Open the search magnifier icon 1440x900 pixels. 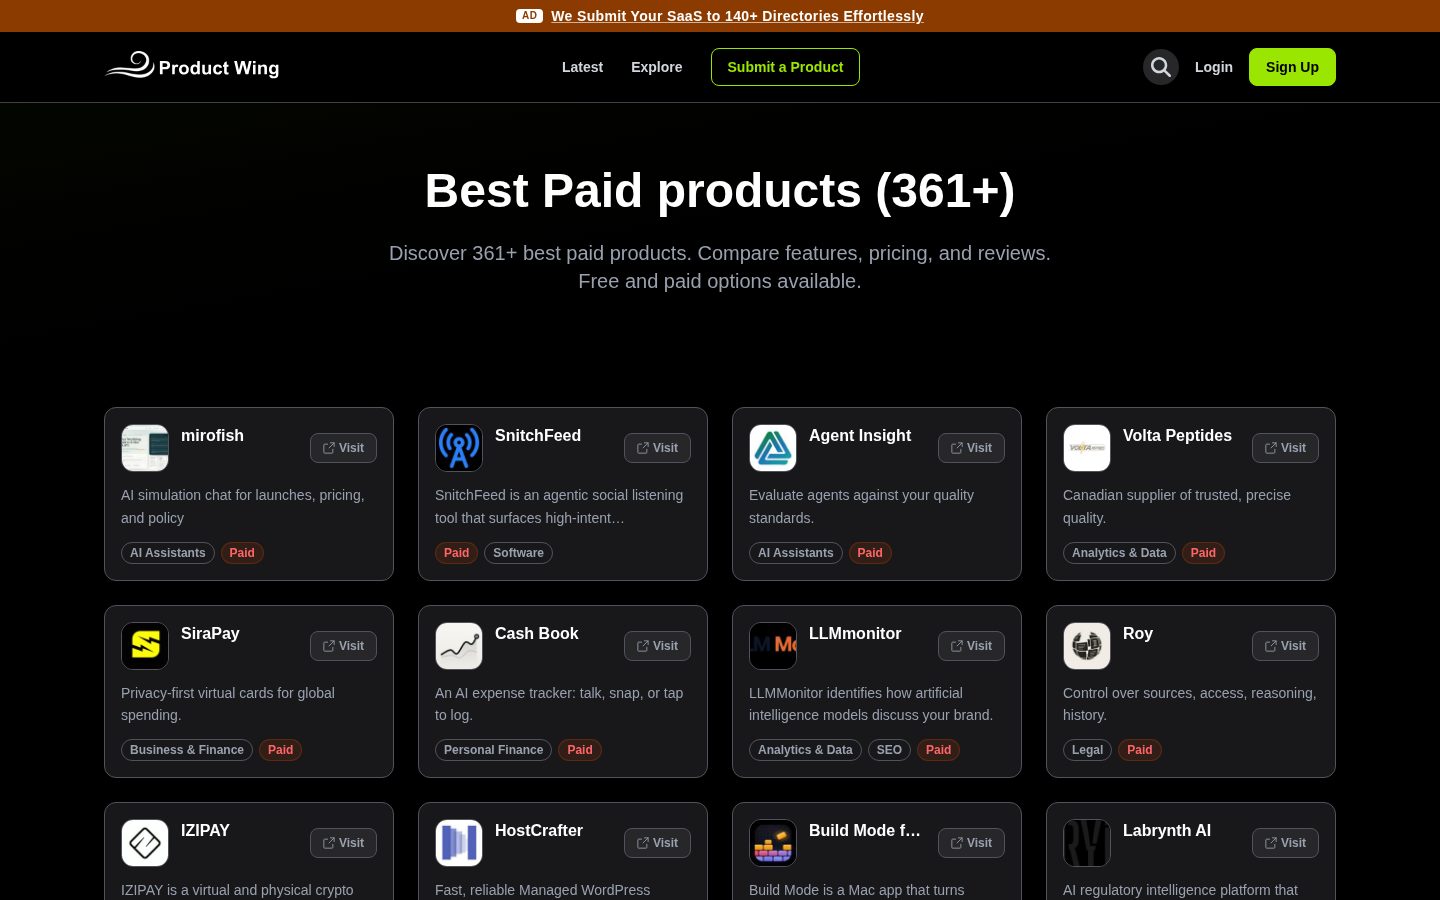click(x=1161, y=67)
